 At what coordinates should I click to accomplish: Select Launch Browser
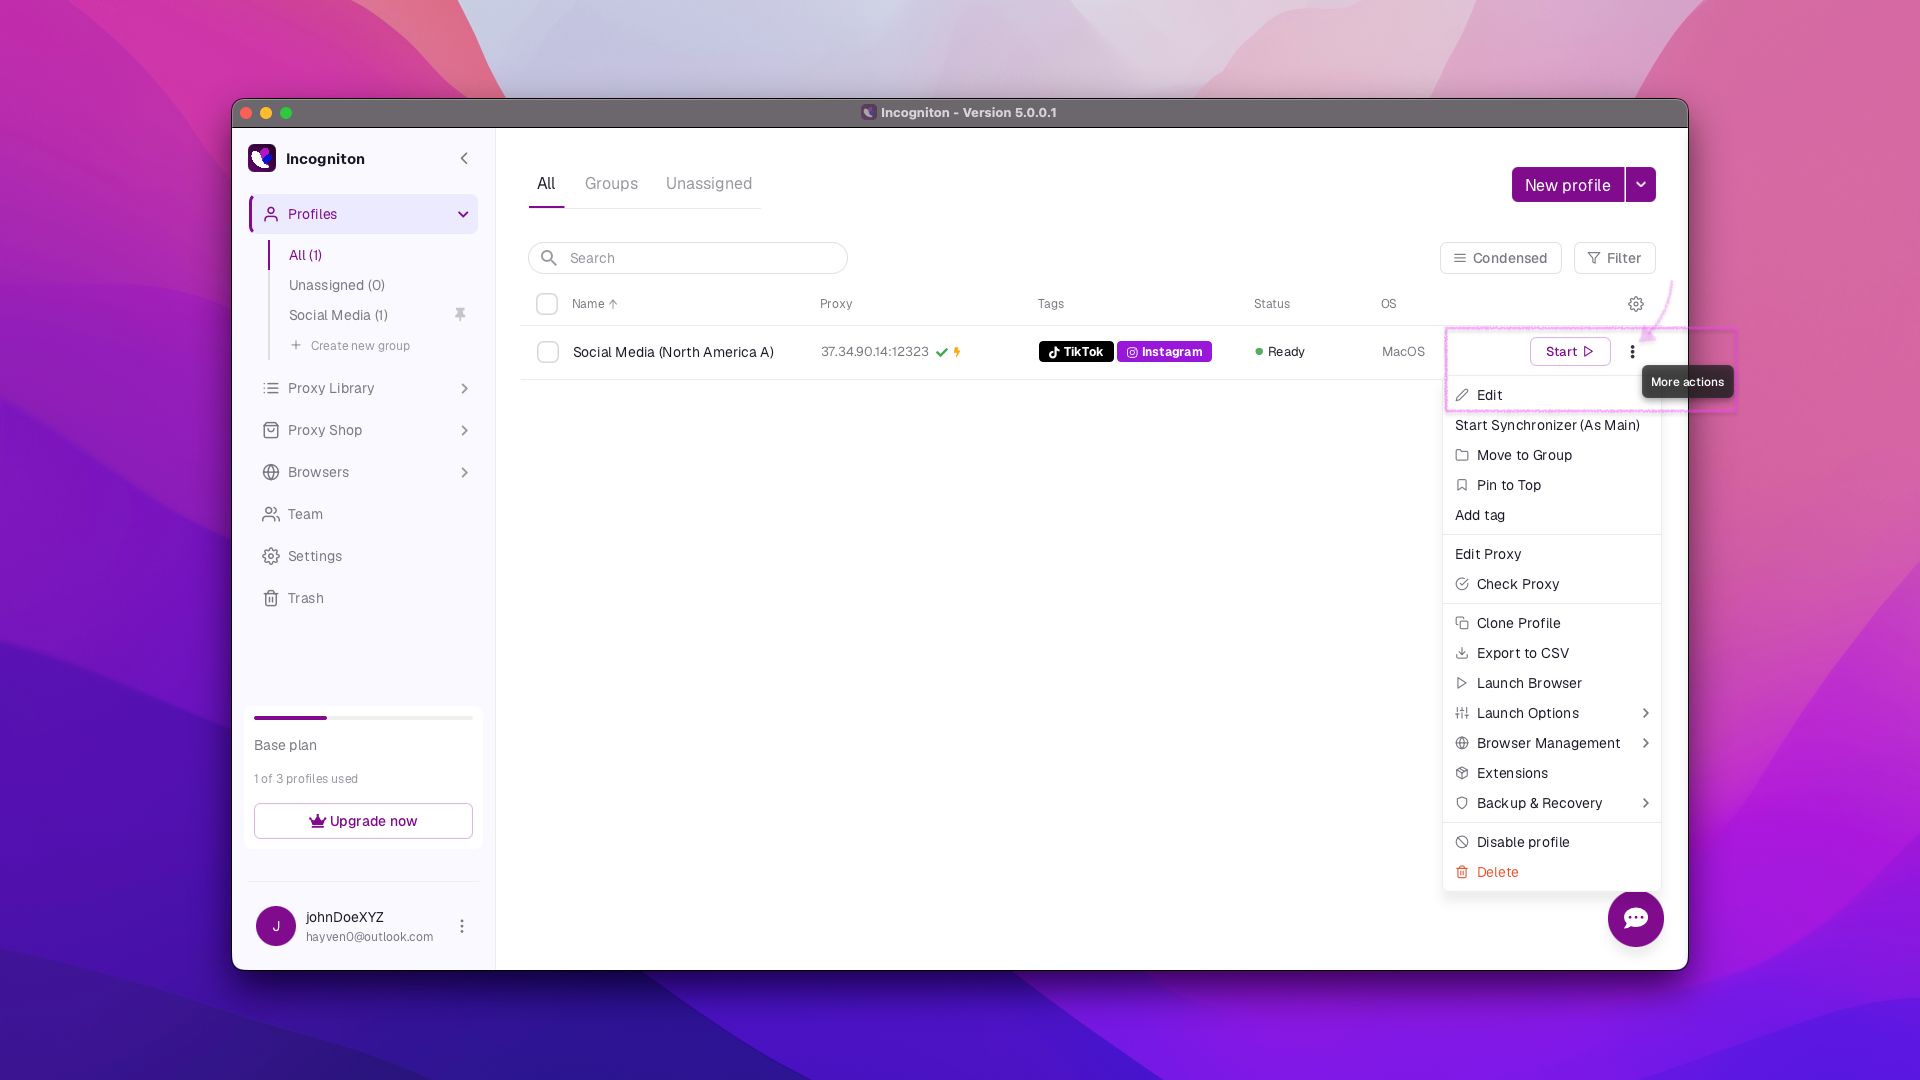tap(1552, 683)
